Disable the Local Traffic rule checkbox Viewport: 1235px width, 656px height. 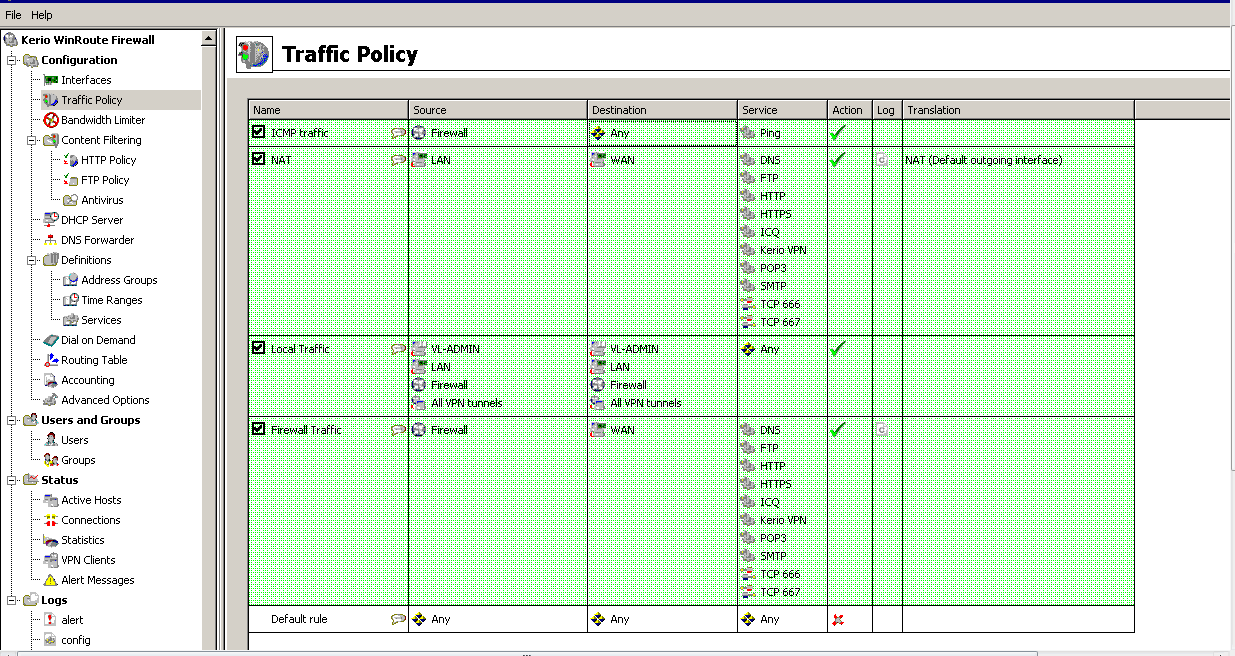pos(259,348)
